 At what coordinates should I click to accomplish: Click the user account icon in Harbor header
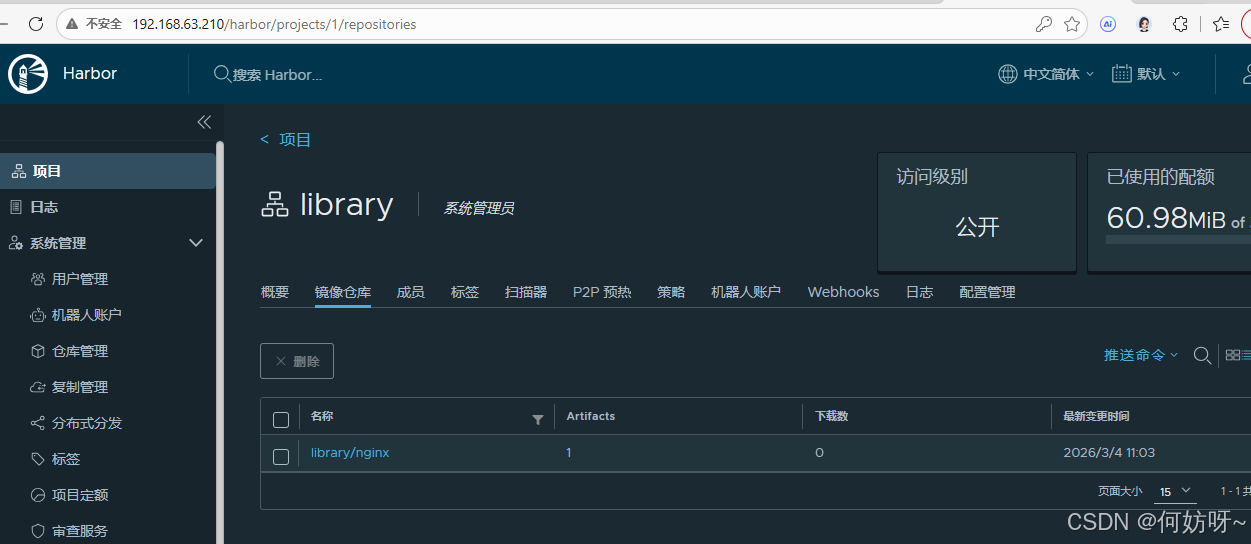click(x=1246, y=74)
